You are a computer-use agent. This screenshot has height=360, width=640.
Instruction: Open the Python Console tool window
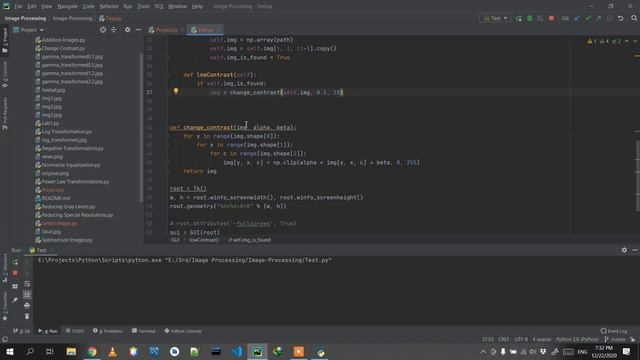[x=183, y=331]
